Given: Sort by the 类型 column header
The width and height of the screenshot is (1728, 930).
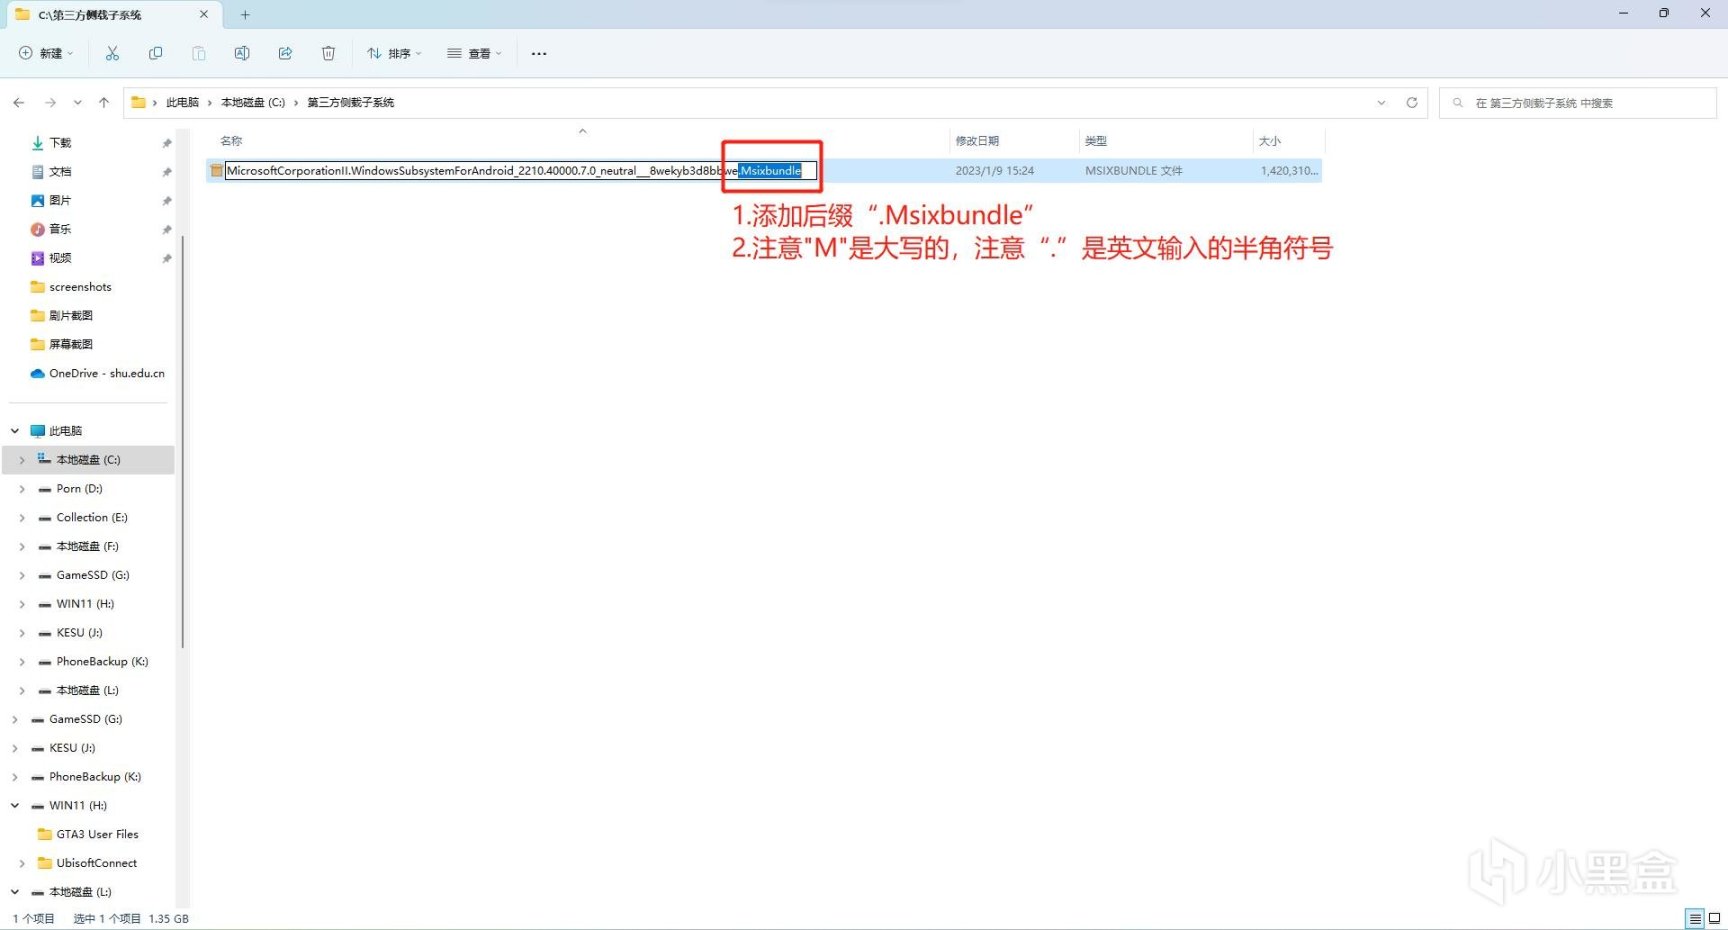Looking at the screenshot, I should tap(1096, 141).
